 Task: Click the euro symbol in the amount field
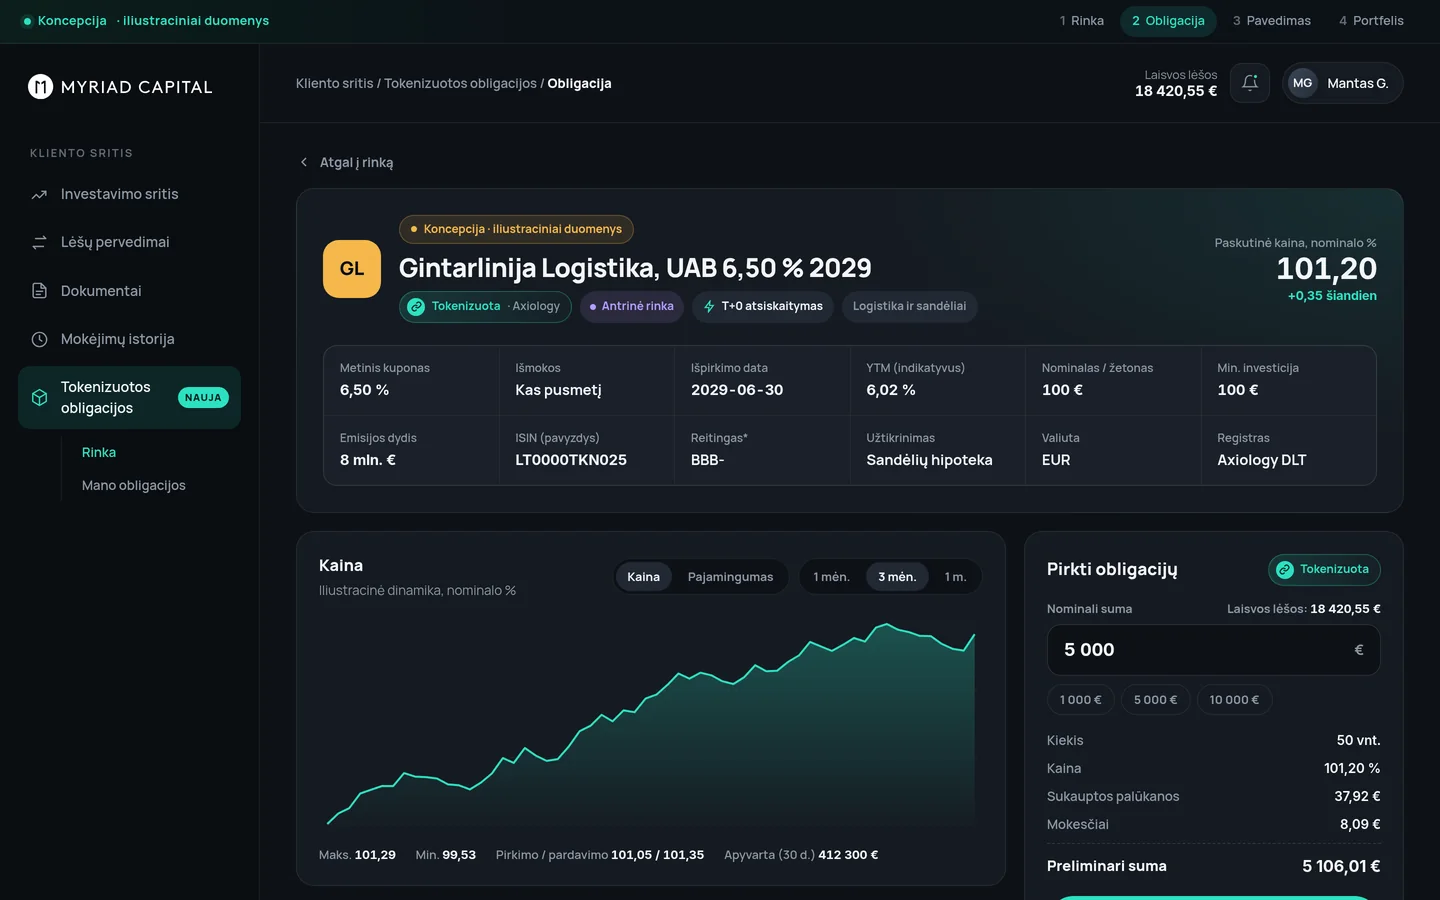[1358, 650]
